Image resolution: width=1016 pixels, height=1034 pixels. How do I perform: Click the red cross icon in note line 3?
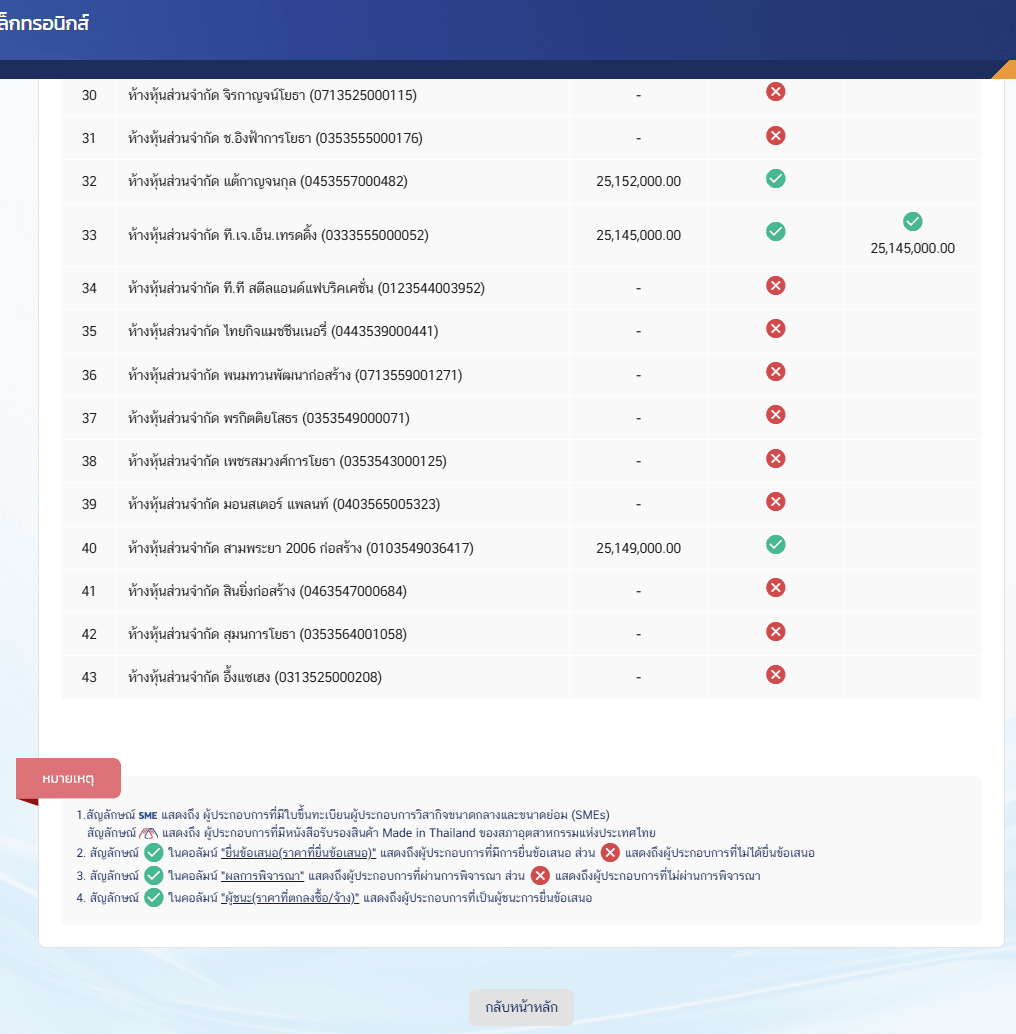(541, 875)
